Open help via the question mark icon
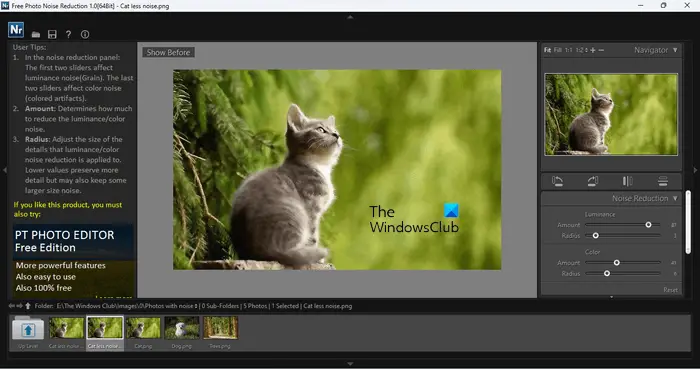This screenshot has height=369, width=700. point(68,34)
